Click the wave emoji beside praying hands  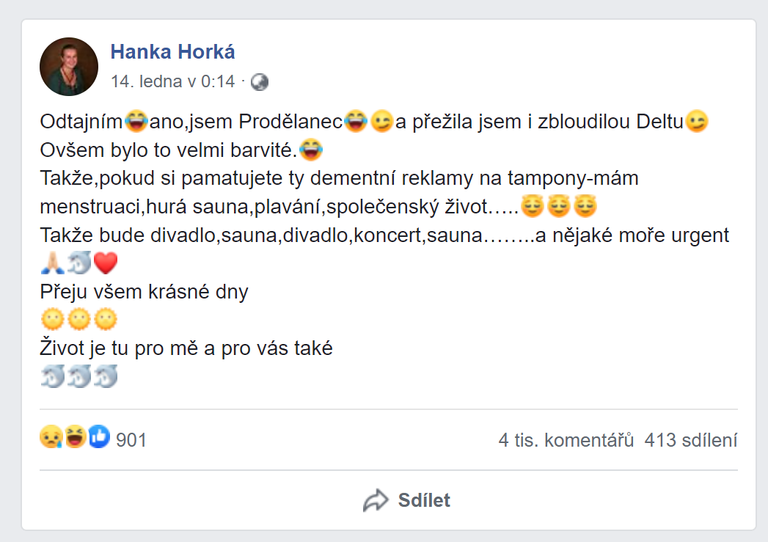pyautogui.click(x=79, y=264)
